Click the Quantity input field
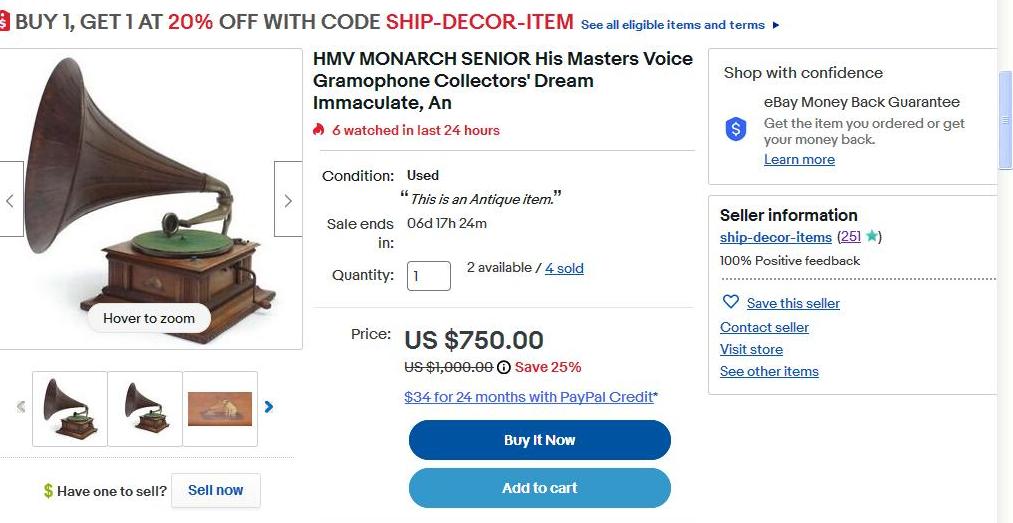The image size is (1013, 523). (429, 275)
